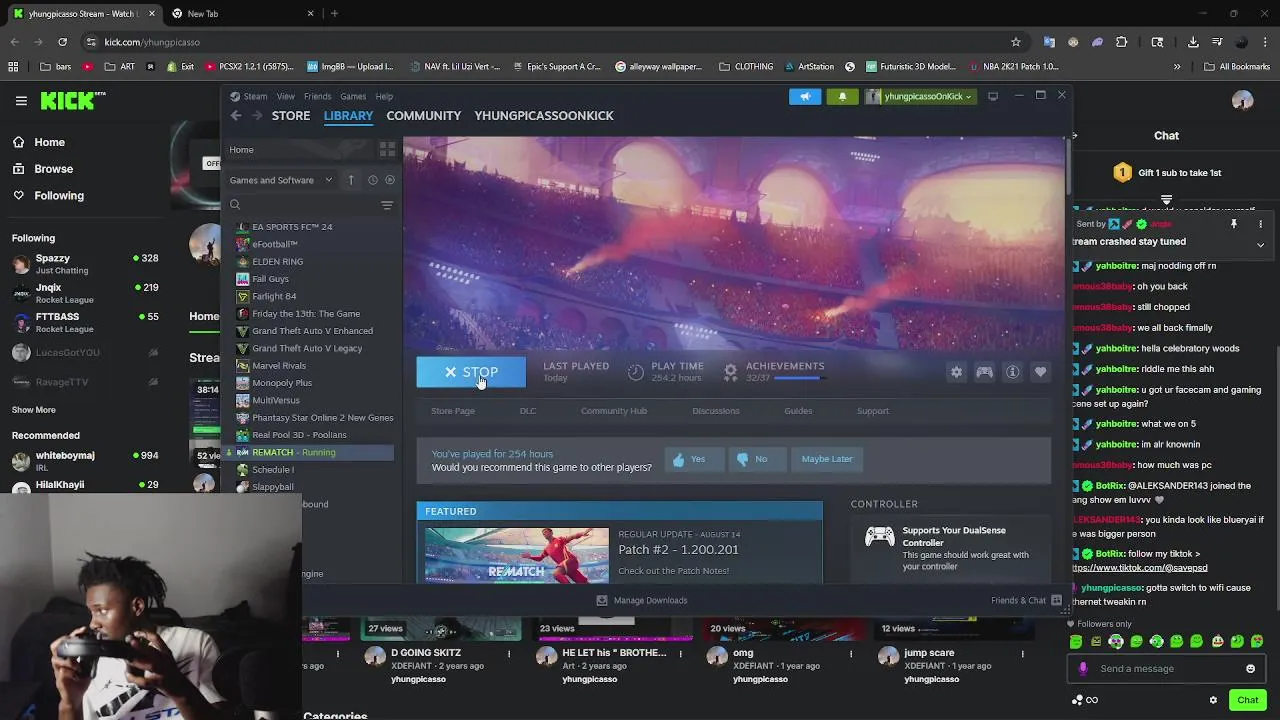Show all bookmarks overflow chevron

point(1176,67)
